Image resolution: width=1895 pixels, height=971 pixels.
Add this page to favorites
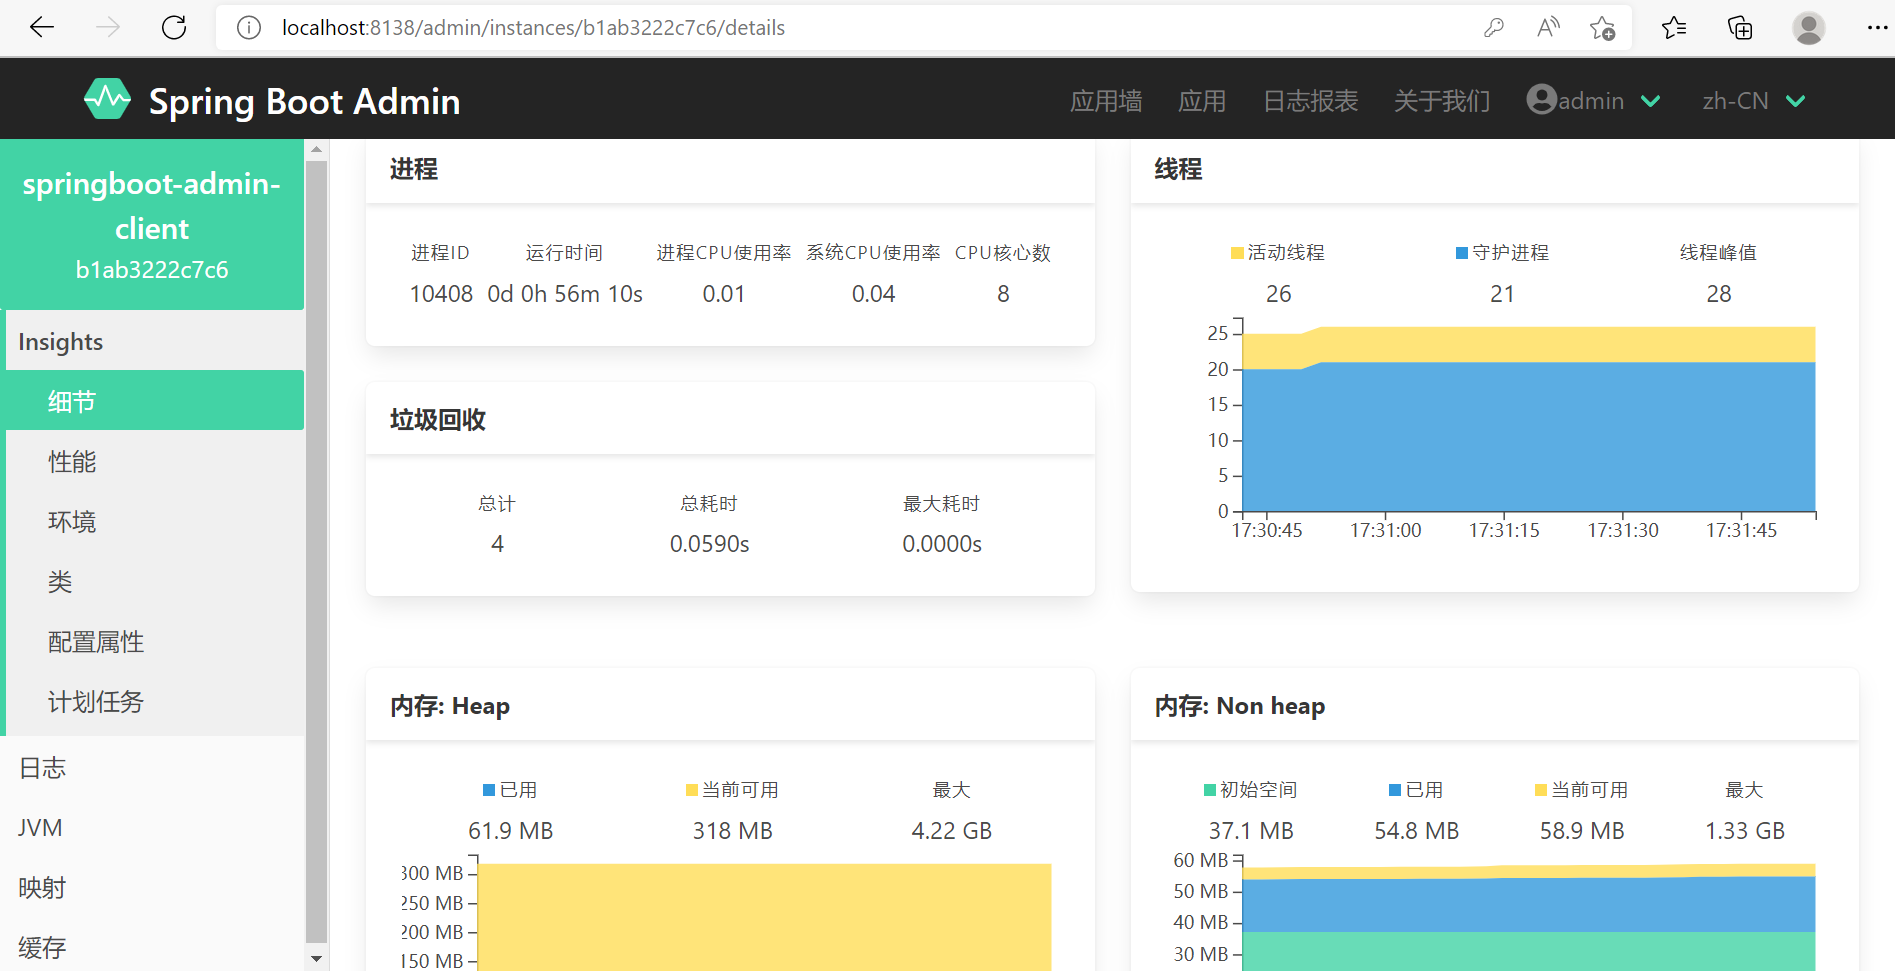pos(1602,28)
